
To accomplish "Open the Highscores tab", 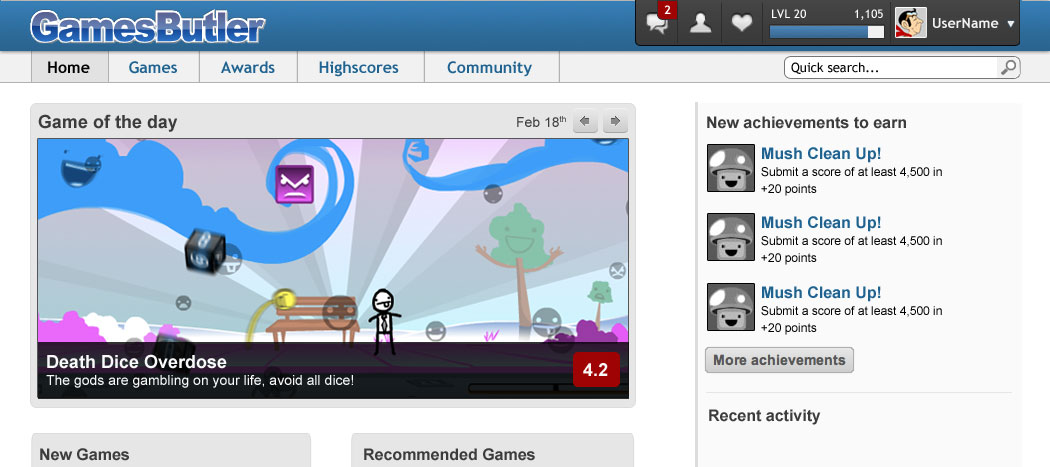I will tap(358, 68).
